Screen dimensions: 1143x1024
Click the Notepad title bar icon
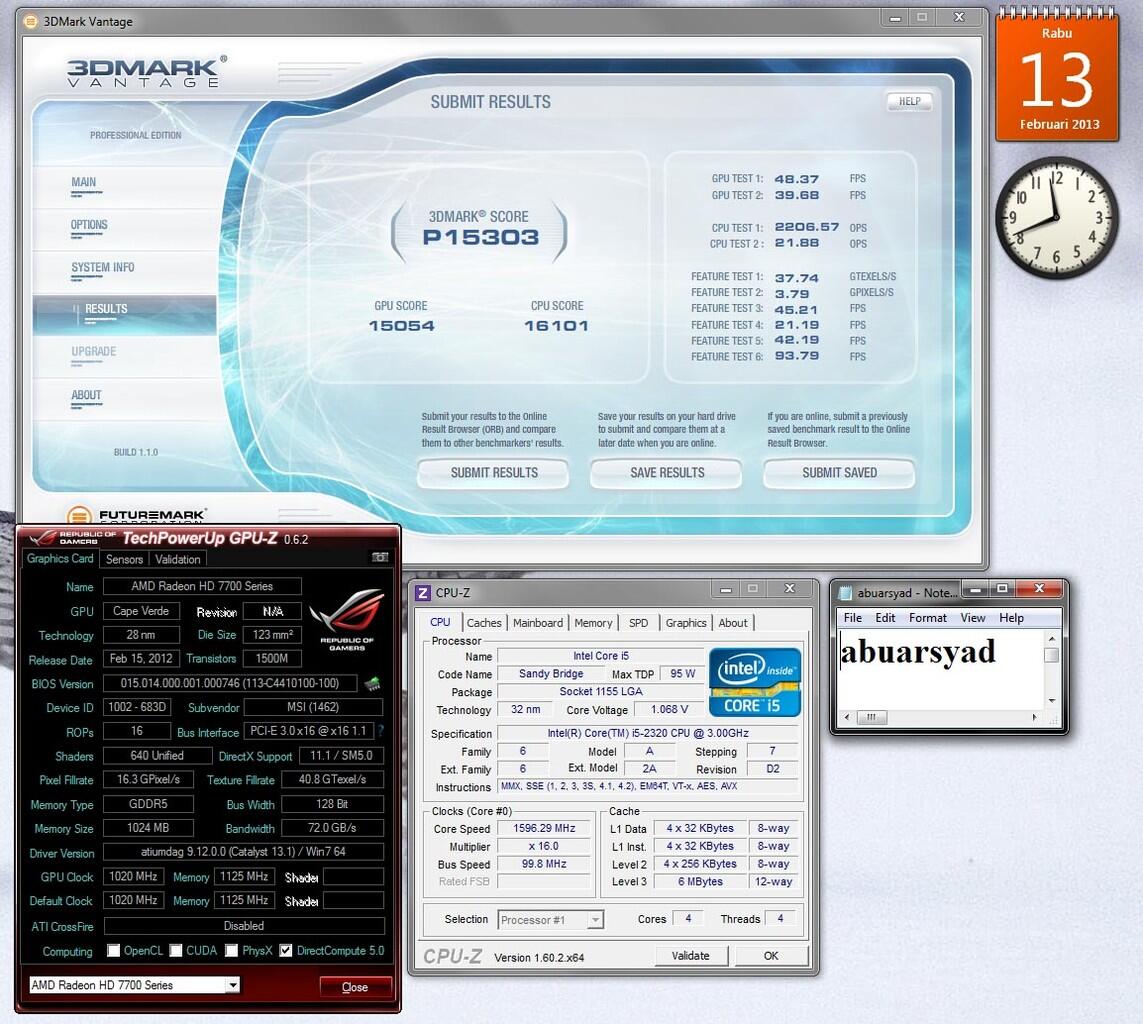pyautogui.click(x=845, y=593)
